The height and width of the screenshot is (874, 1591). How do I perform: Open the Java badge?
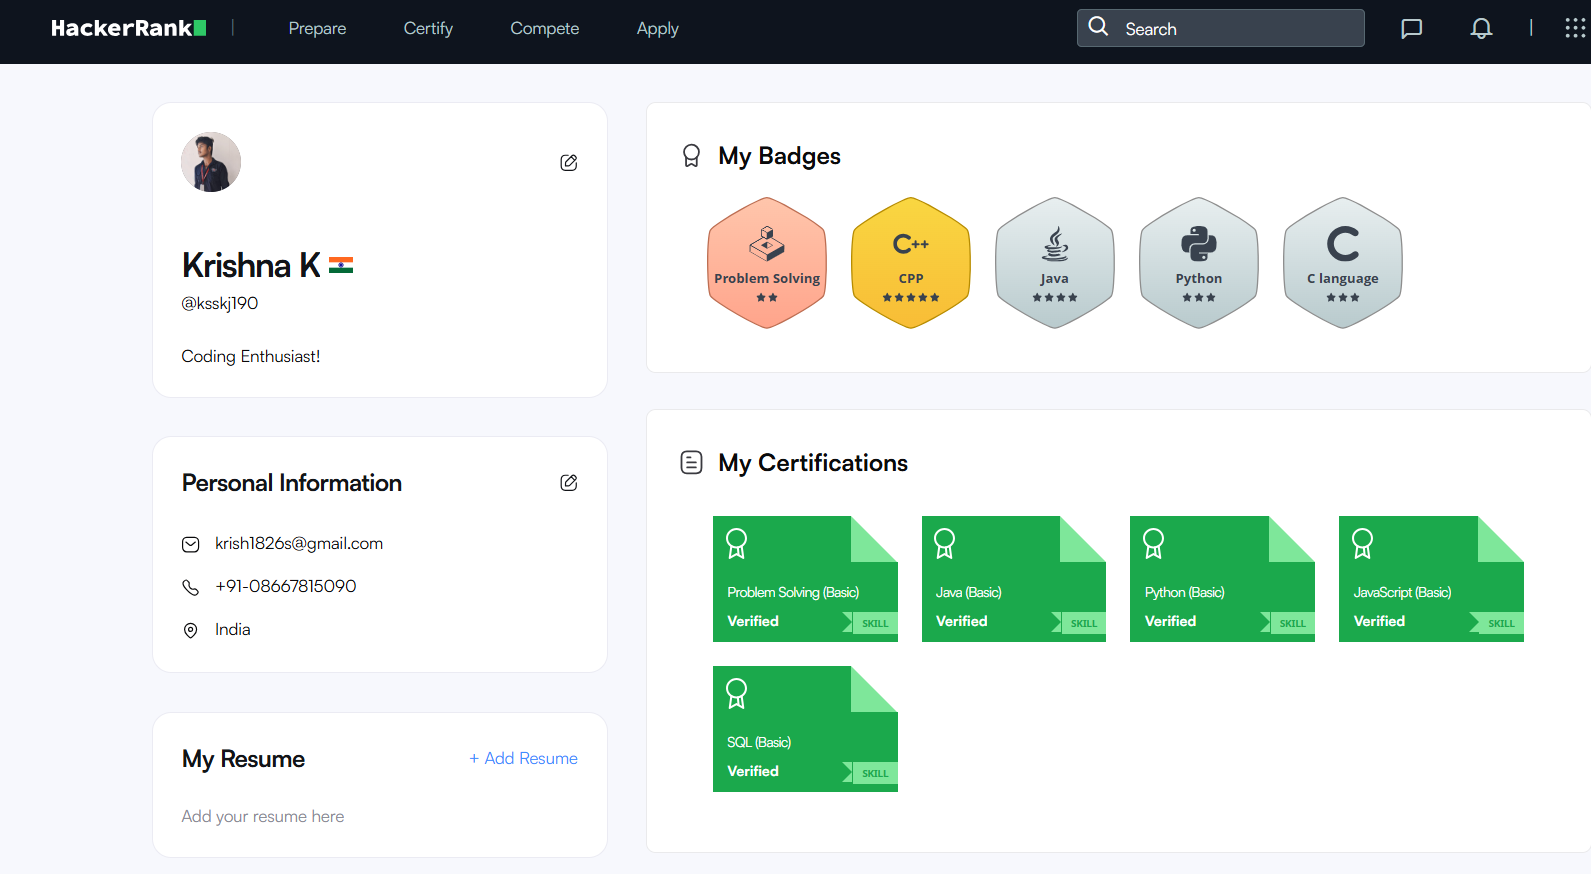(1055, 263)
